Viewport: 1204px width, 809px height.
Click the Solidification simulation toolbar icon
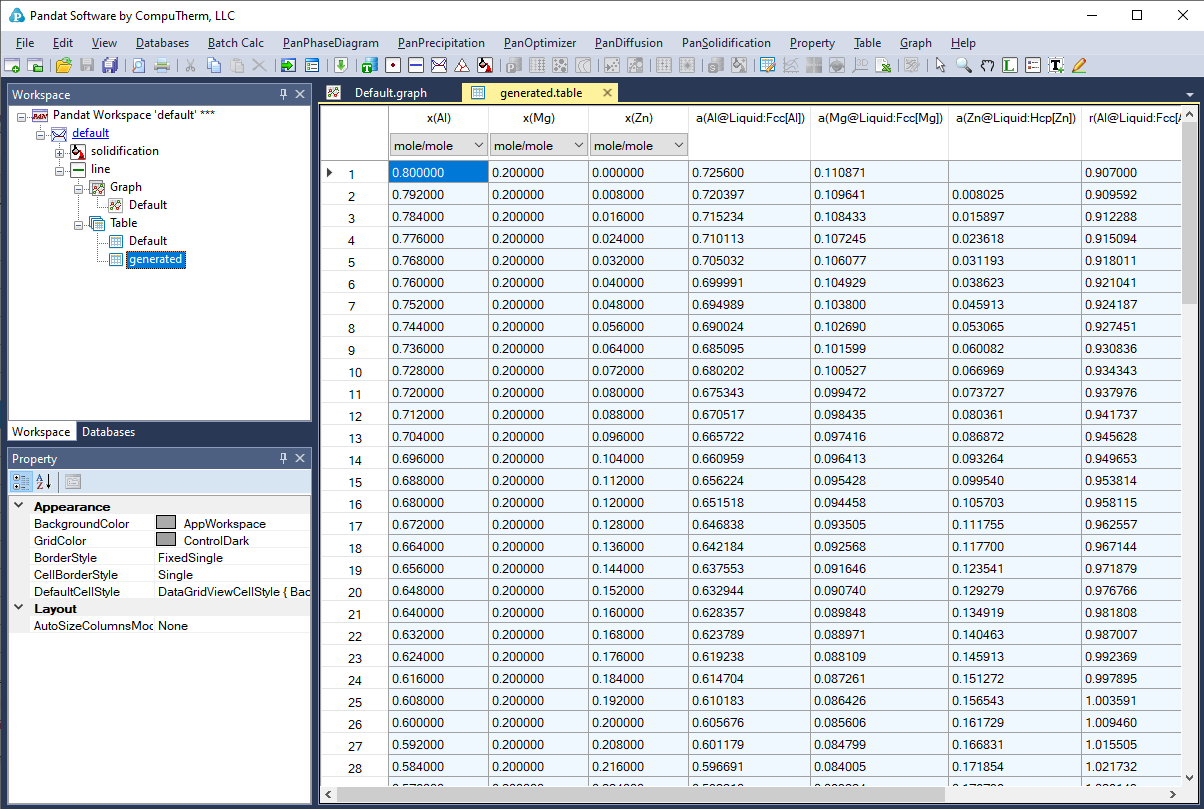point(485,66)
